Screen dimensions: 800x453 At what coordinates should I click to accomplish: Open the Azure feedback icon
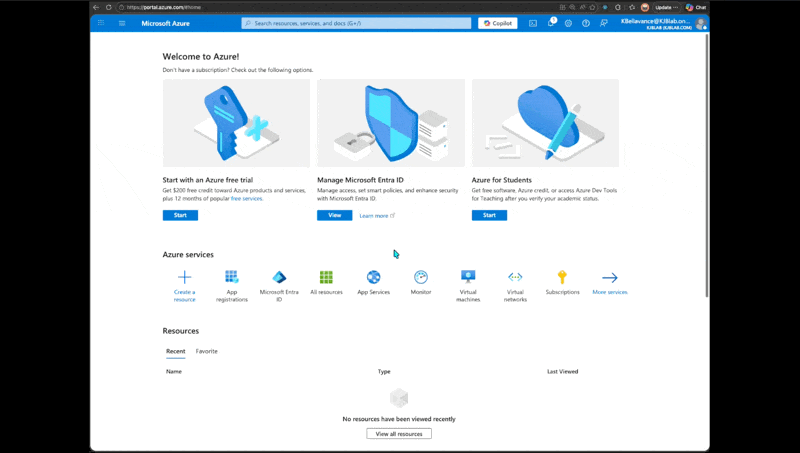[x=604, y=23]
